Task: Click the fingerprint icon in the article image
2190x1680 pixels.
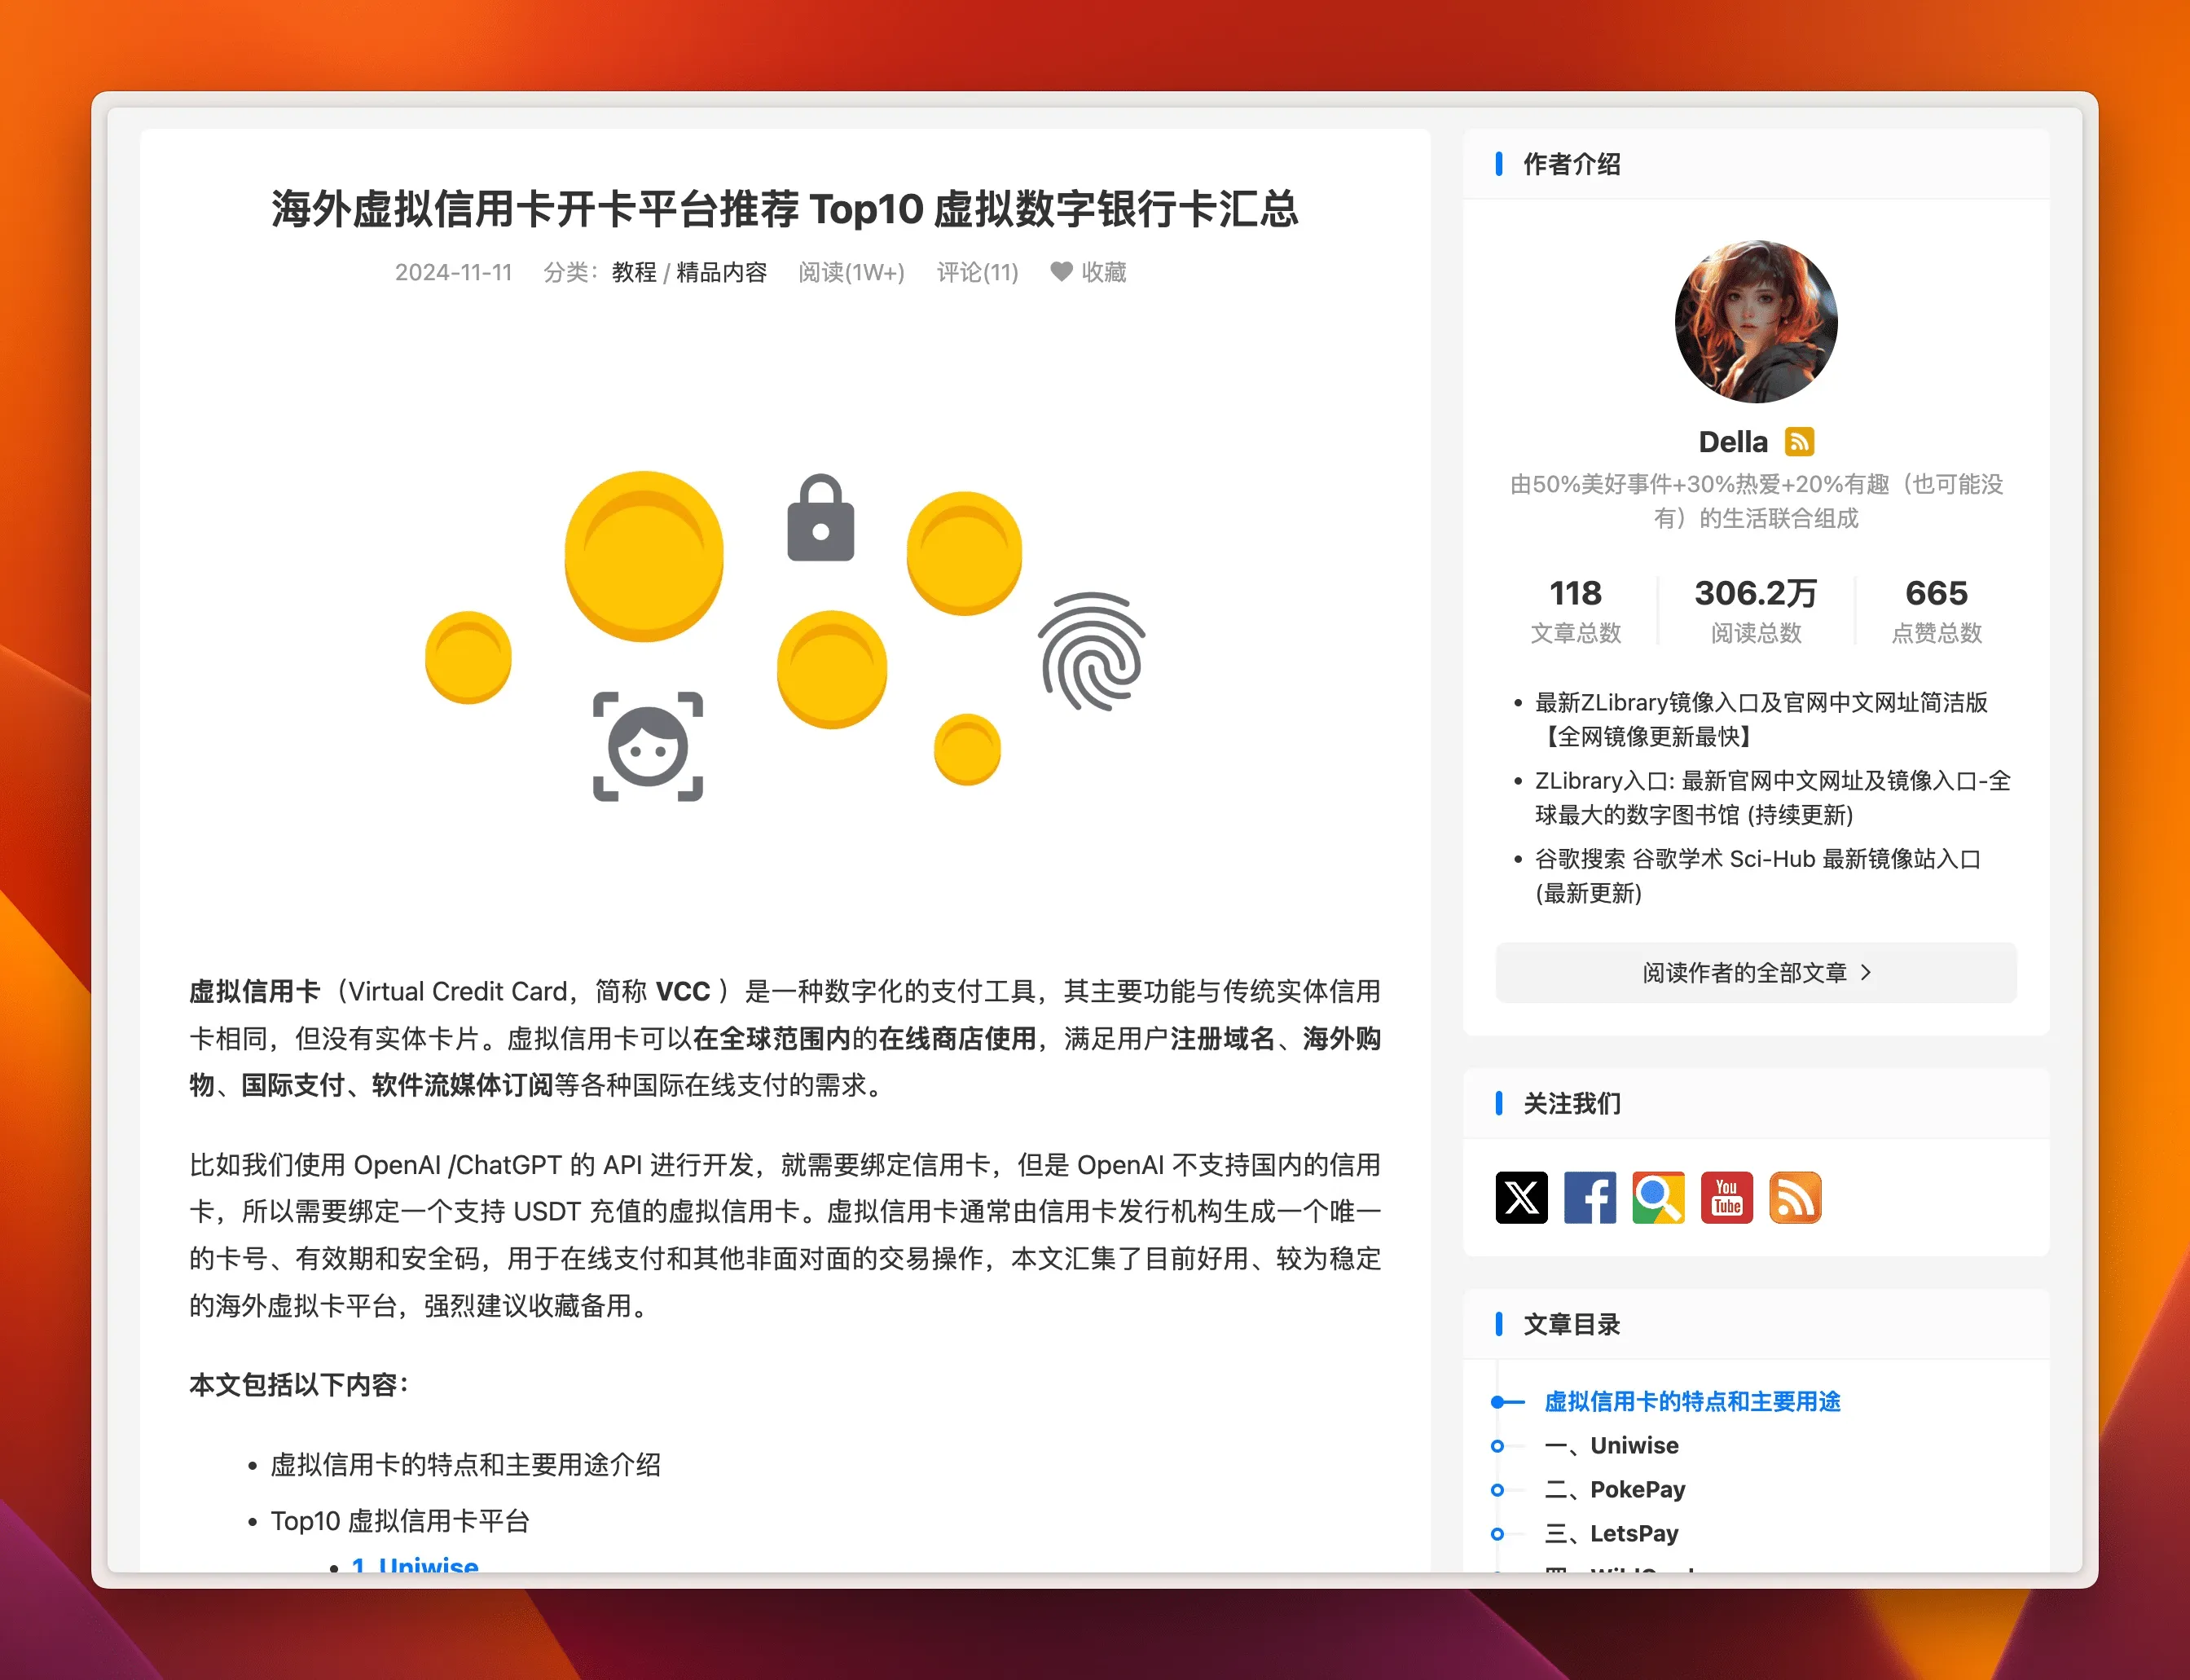Action: coord(1091,651)
